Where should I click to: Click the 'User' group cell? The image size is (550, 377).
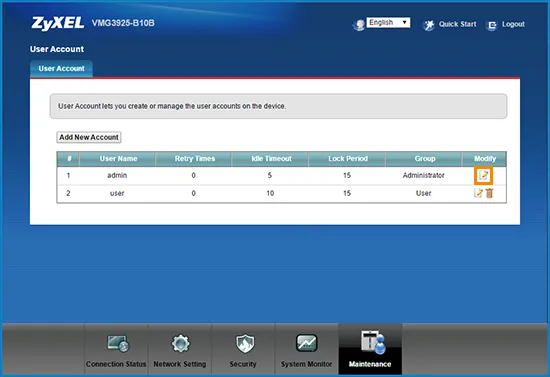(x=423, y=193)
